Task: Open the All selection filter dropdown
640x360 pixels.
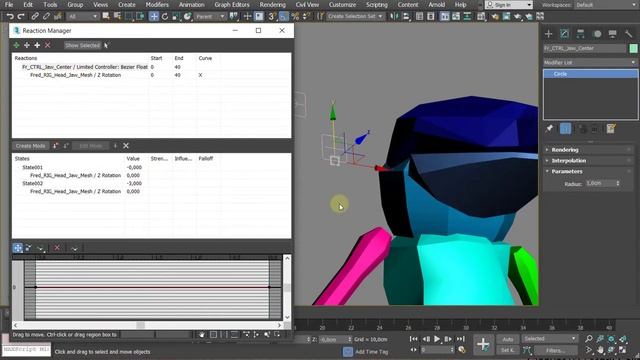Action: [x=83, y=16]
